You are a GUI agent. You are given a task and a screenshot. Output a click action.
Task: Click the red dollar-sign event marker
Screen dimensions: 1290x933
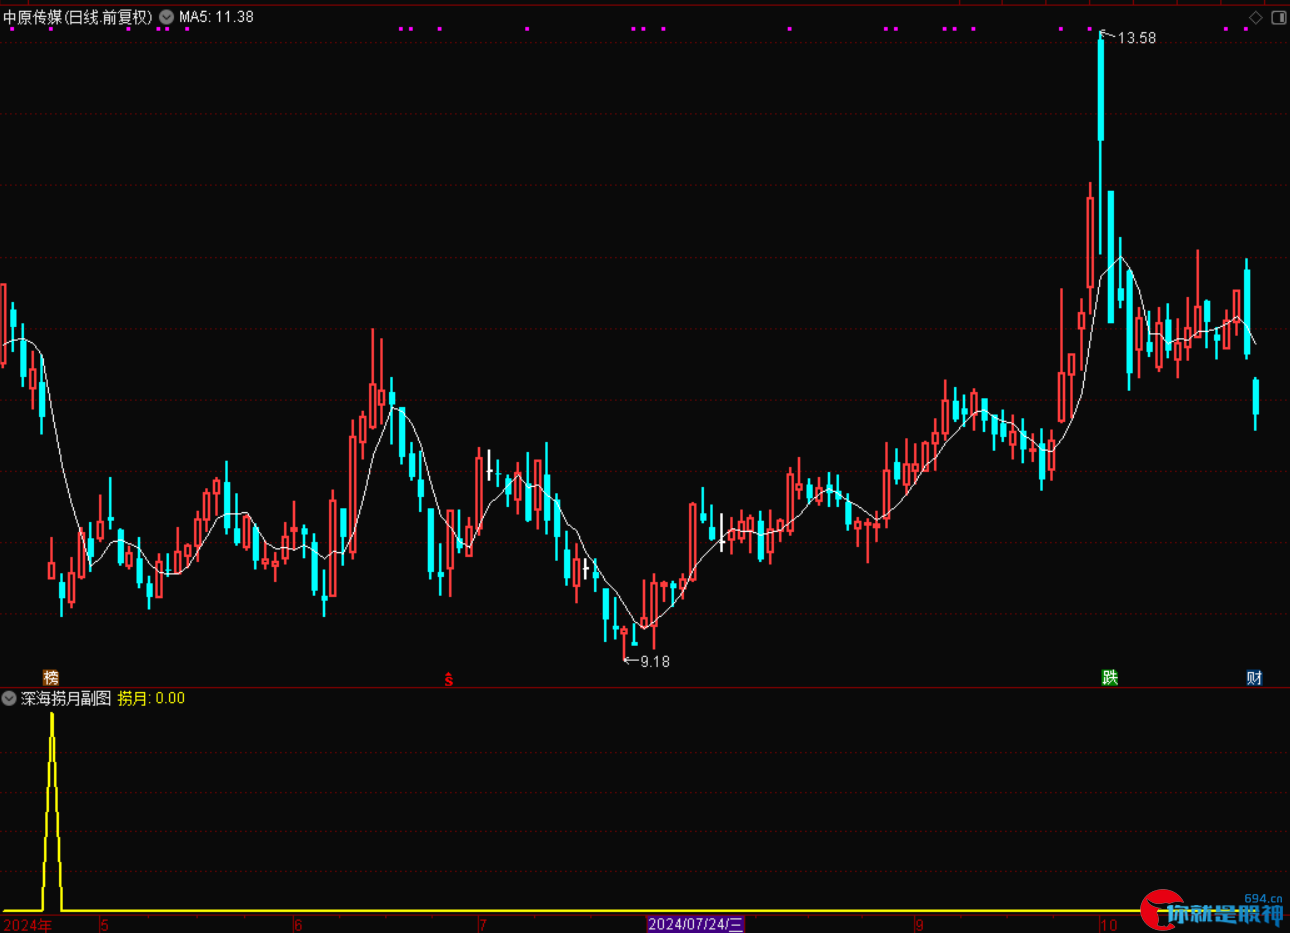click(449, 679)
